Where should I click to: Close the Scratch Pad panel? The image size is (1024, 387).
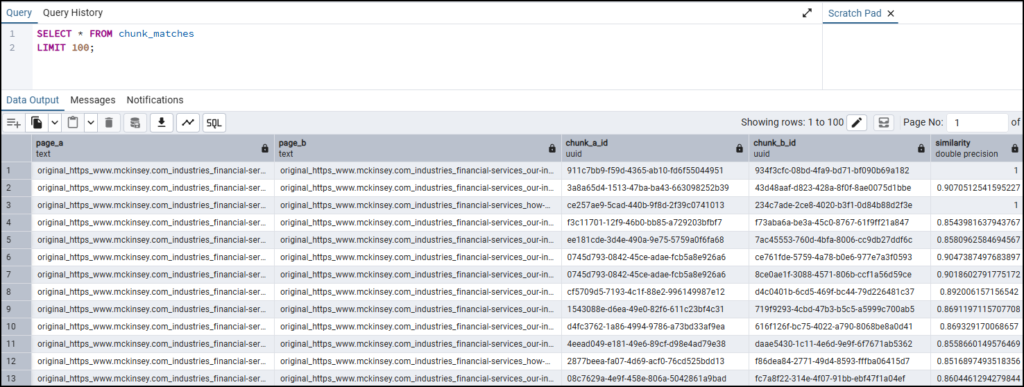tap(890, 13)
